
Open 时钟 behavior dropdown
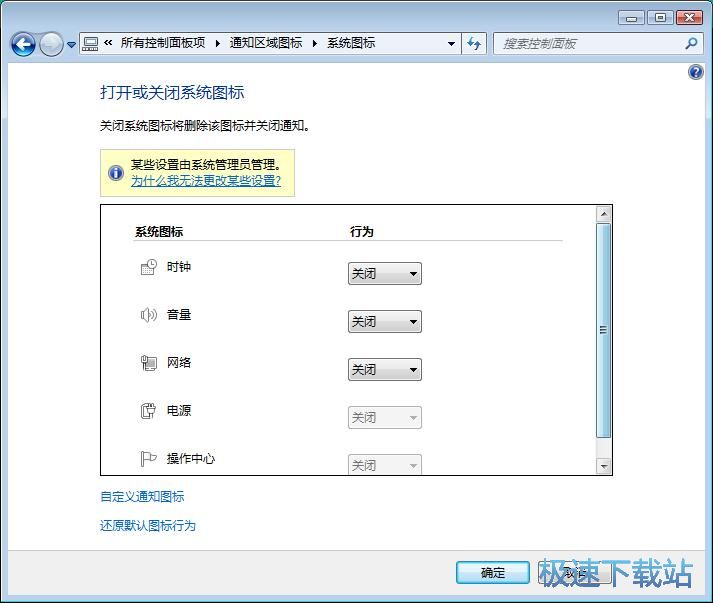click(385, 274)
